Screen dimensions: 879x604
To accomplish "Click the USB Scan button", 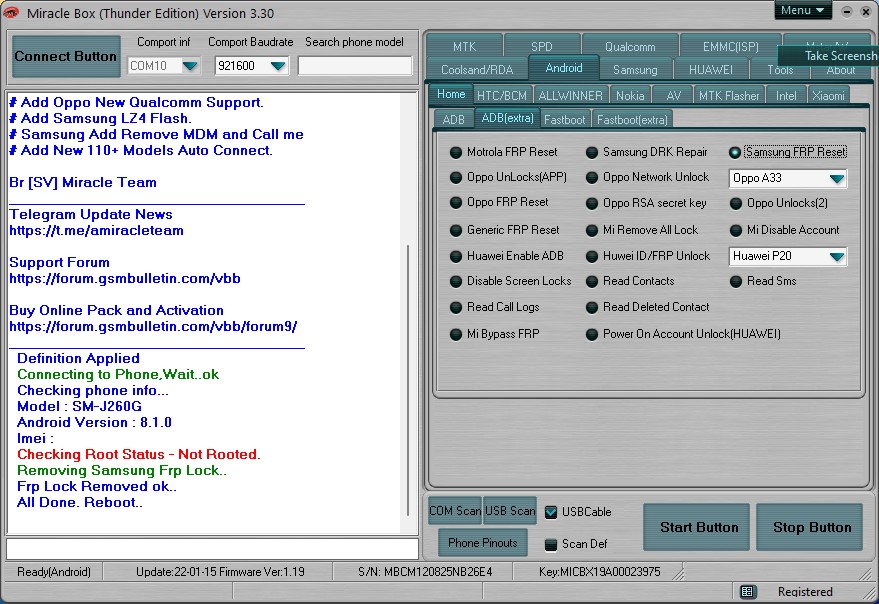I will click(x=510, y=511).
